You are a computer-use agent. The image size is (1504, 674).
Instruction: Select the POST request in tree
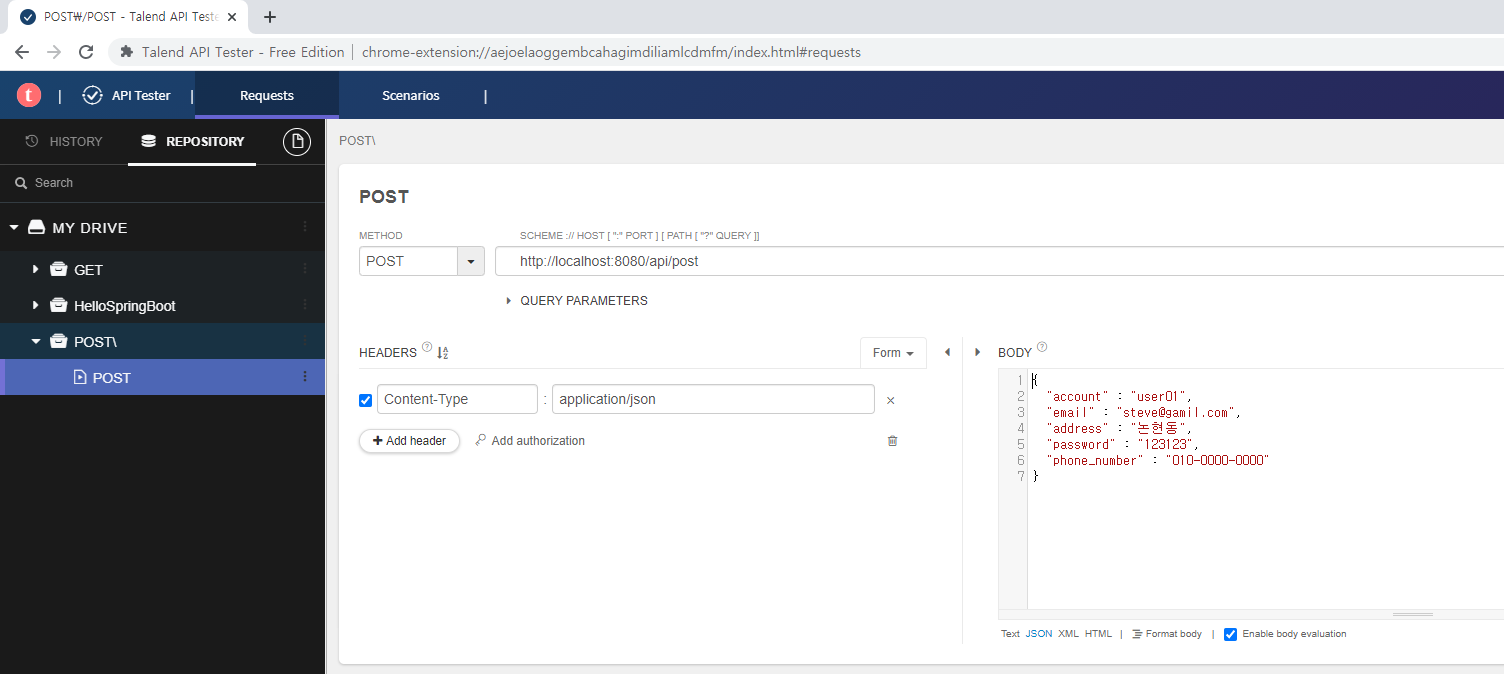point(163,377)
